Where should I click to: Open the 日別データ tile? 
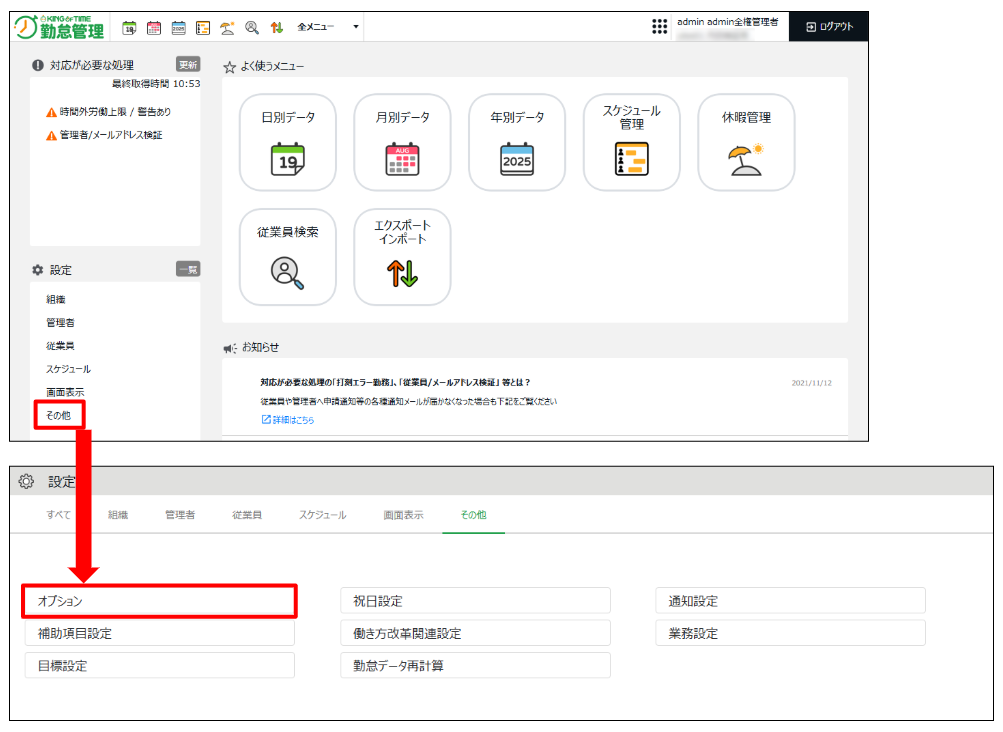pos(288,142)
